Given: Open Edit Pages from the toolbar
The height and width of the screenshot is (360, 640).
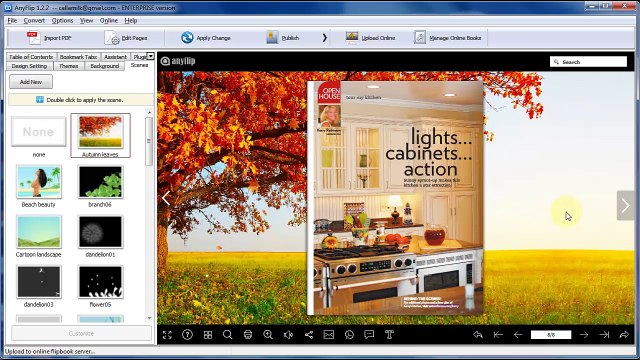Looking at the screenshot, I should (126, 38).
